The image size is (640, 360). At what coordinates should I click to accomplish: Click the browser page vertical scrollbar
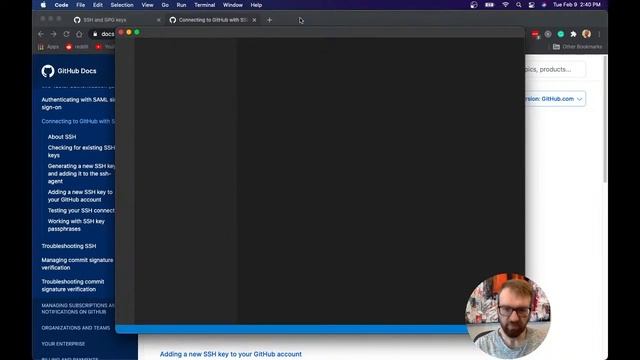click(605, 120)
